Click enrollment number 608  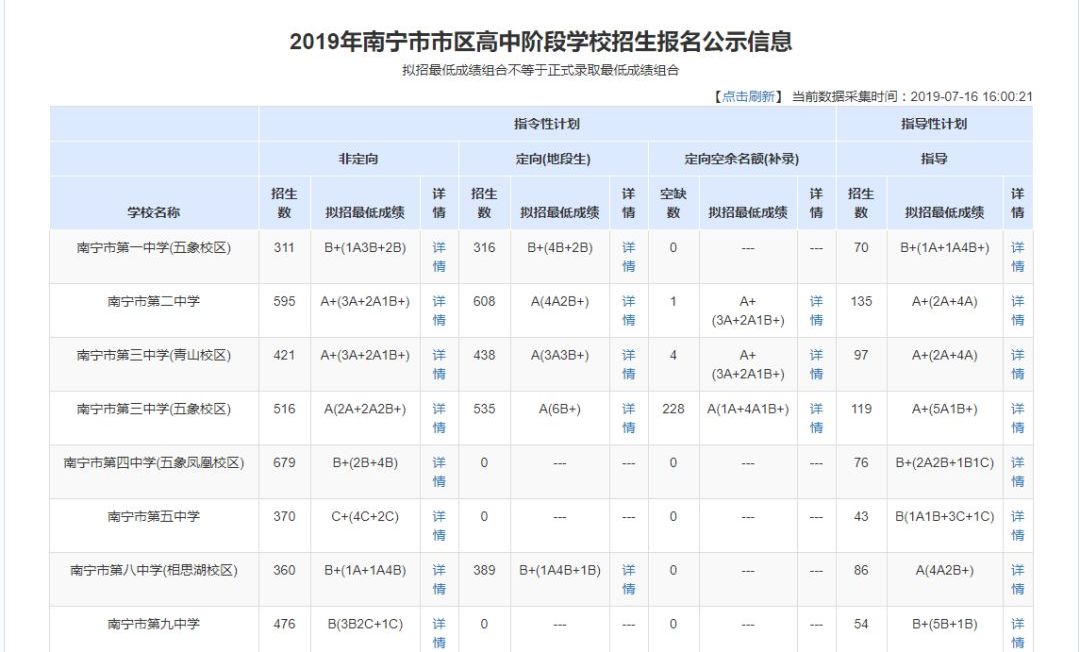pyautogui.click(x=484, y=302)
